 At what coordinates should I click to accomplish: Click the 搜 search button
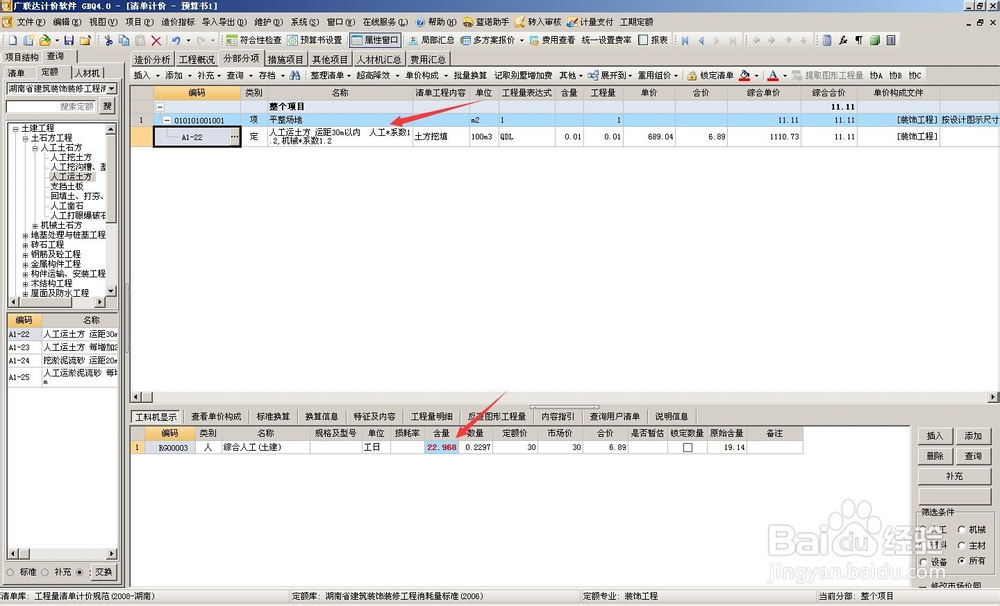[107, 107]
